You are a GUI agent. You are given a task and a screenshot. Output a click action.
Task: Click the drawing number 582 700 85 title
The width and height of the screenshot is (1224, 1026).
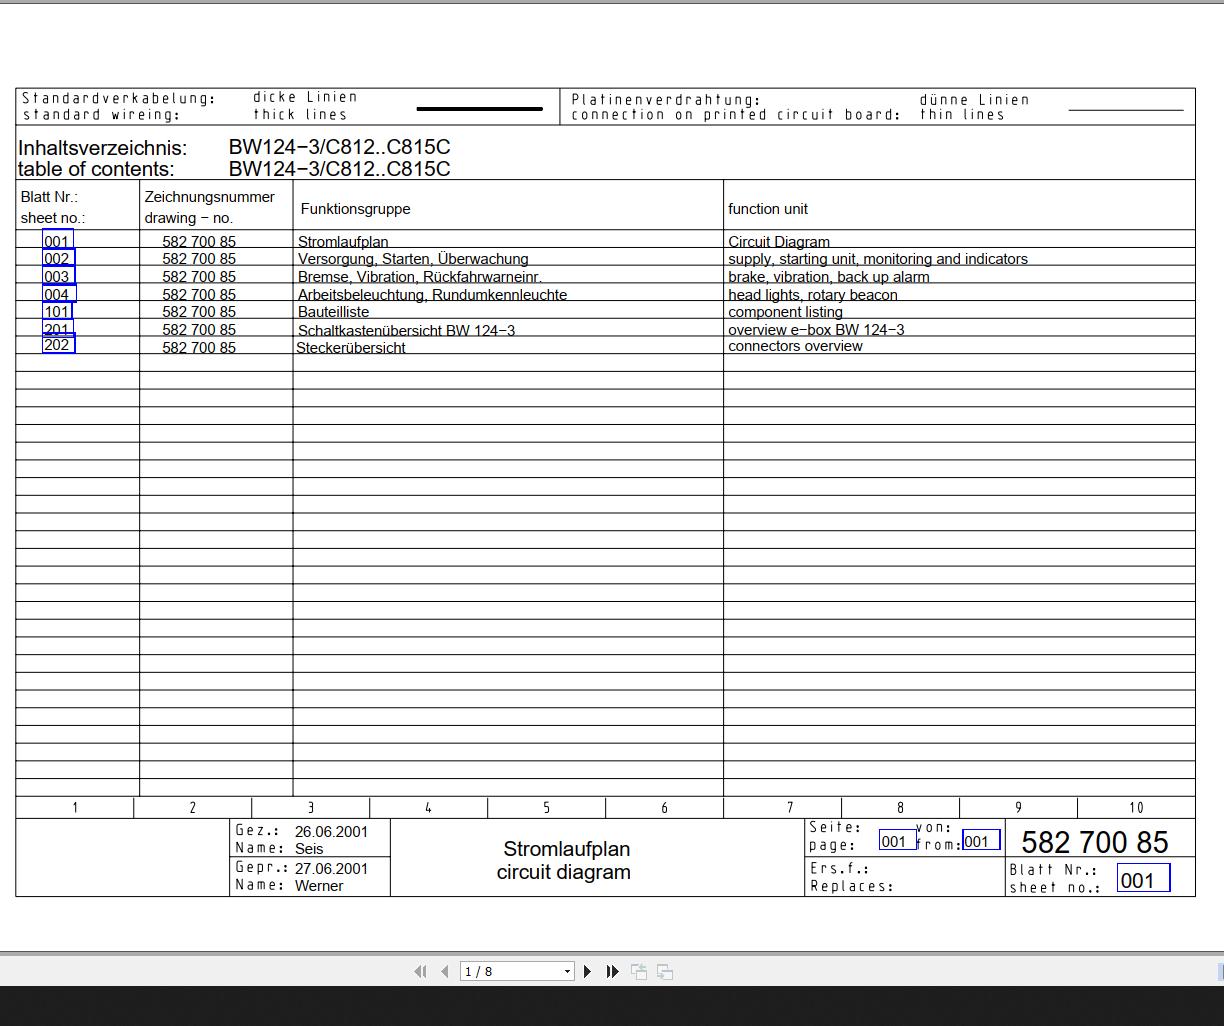1094,842
